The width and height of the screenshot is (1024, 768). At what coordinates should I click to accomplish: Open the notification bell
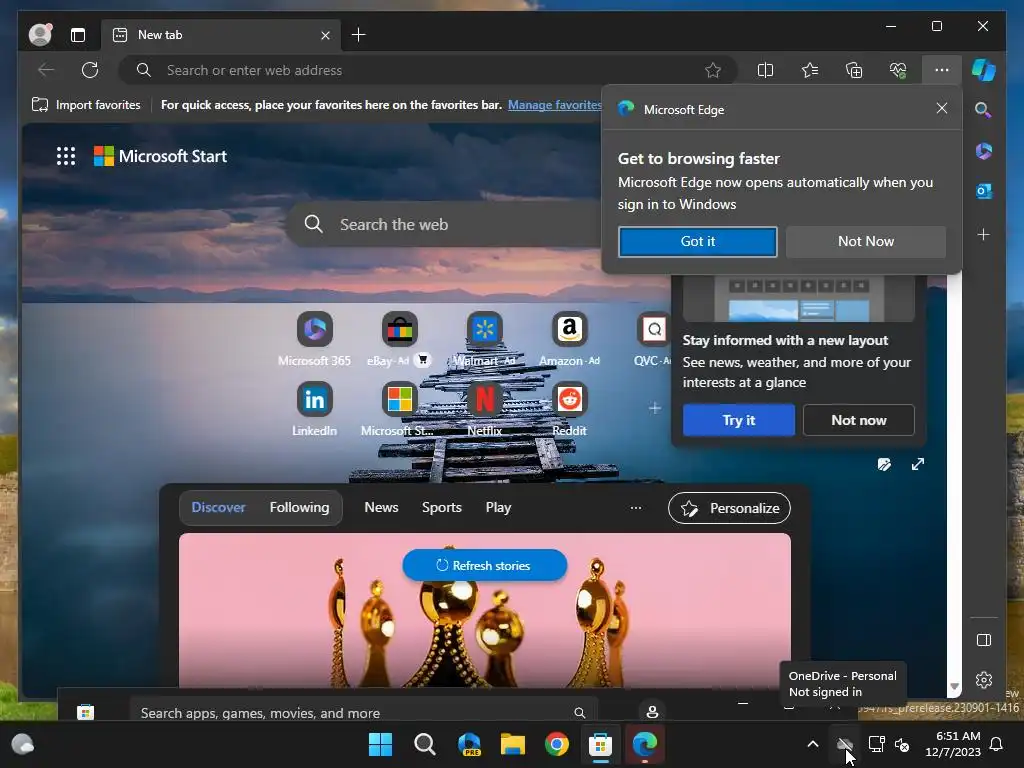coord(997,744)
